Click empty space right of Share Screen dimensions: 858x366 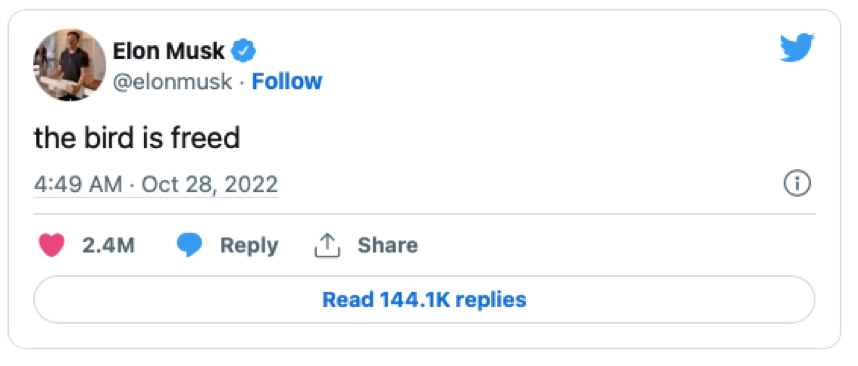point(602,245)
